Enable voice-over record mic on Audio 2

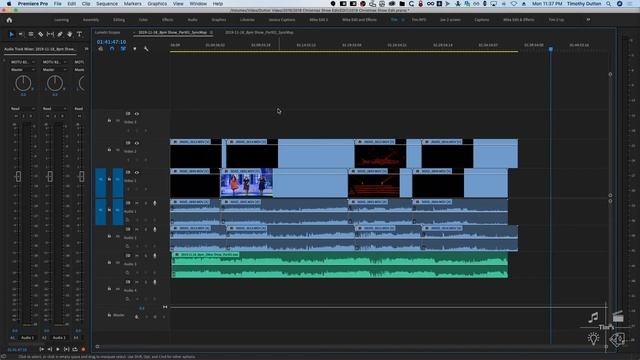pos(155,229)
